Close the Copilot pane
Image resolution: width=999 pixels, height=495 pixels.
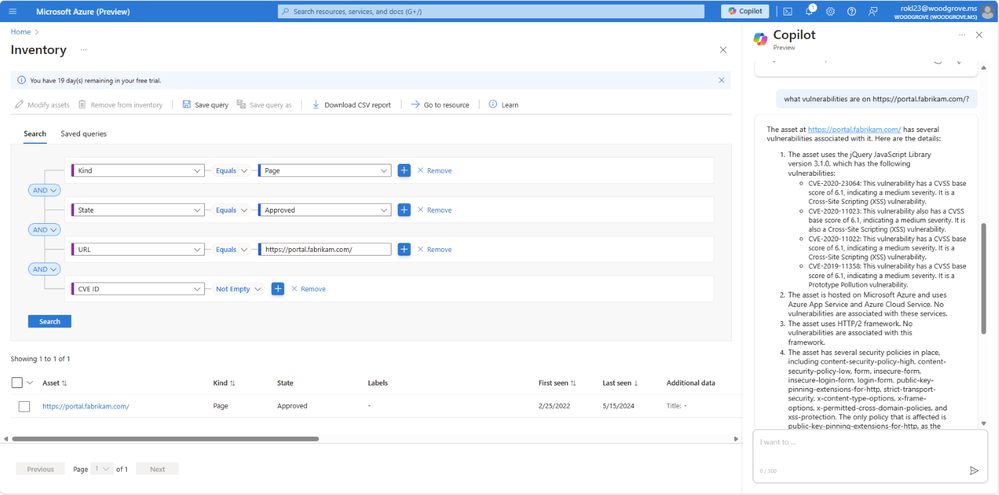979,35
